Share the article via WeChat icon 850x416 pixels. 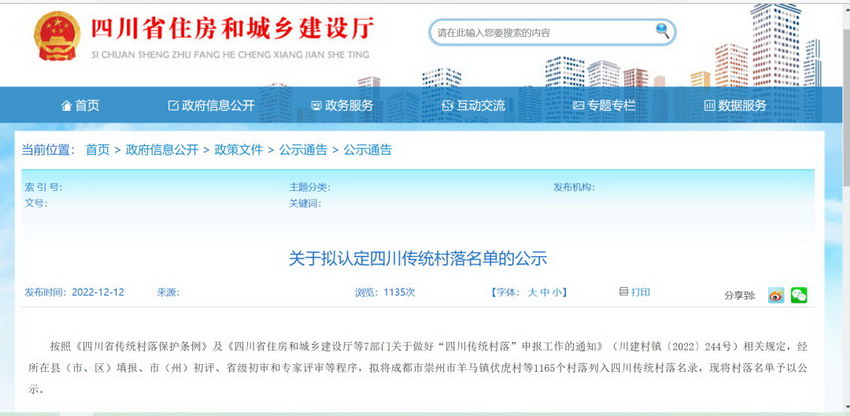[x=798, y=295]
